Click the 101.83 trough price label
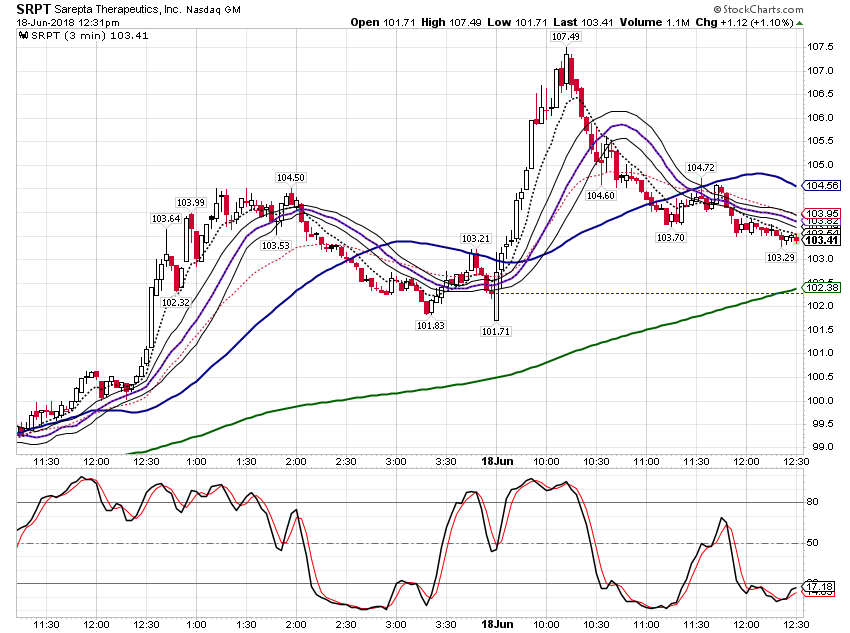The width and height of the screenshot is (850, 633). [430, 326]
